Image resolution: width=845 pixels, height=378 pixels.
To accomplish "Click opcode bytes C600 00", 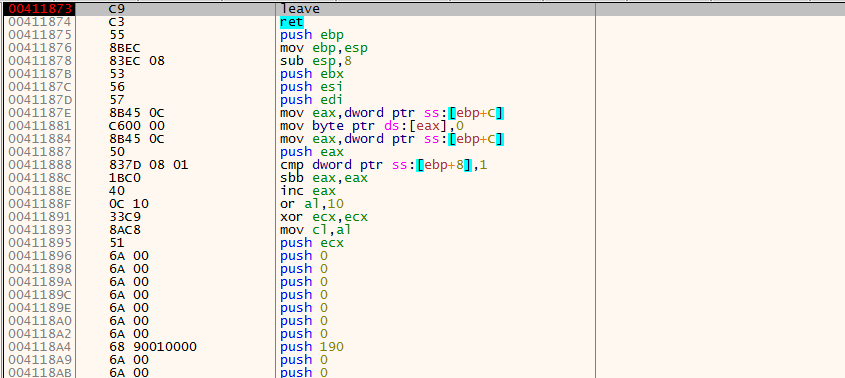I will [136, 126].
